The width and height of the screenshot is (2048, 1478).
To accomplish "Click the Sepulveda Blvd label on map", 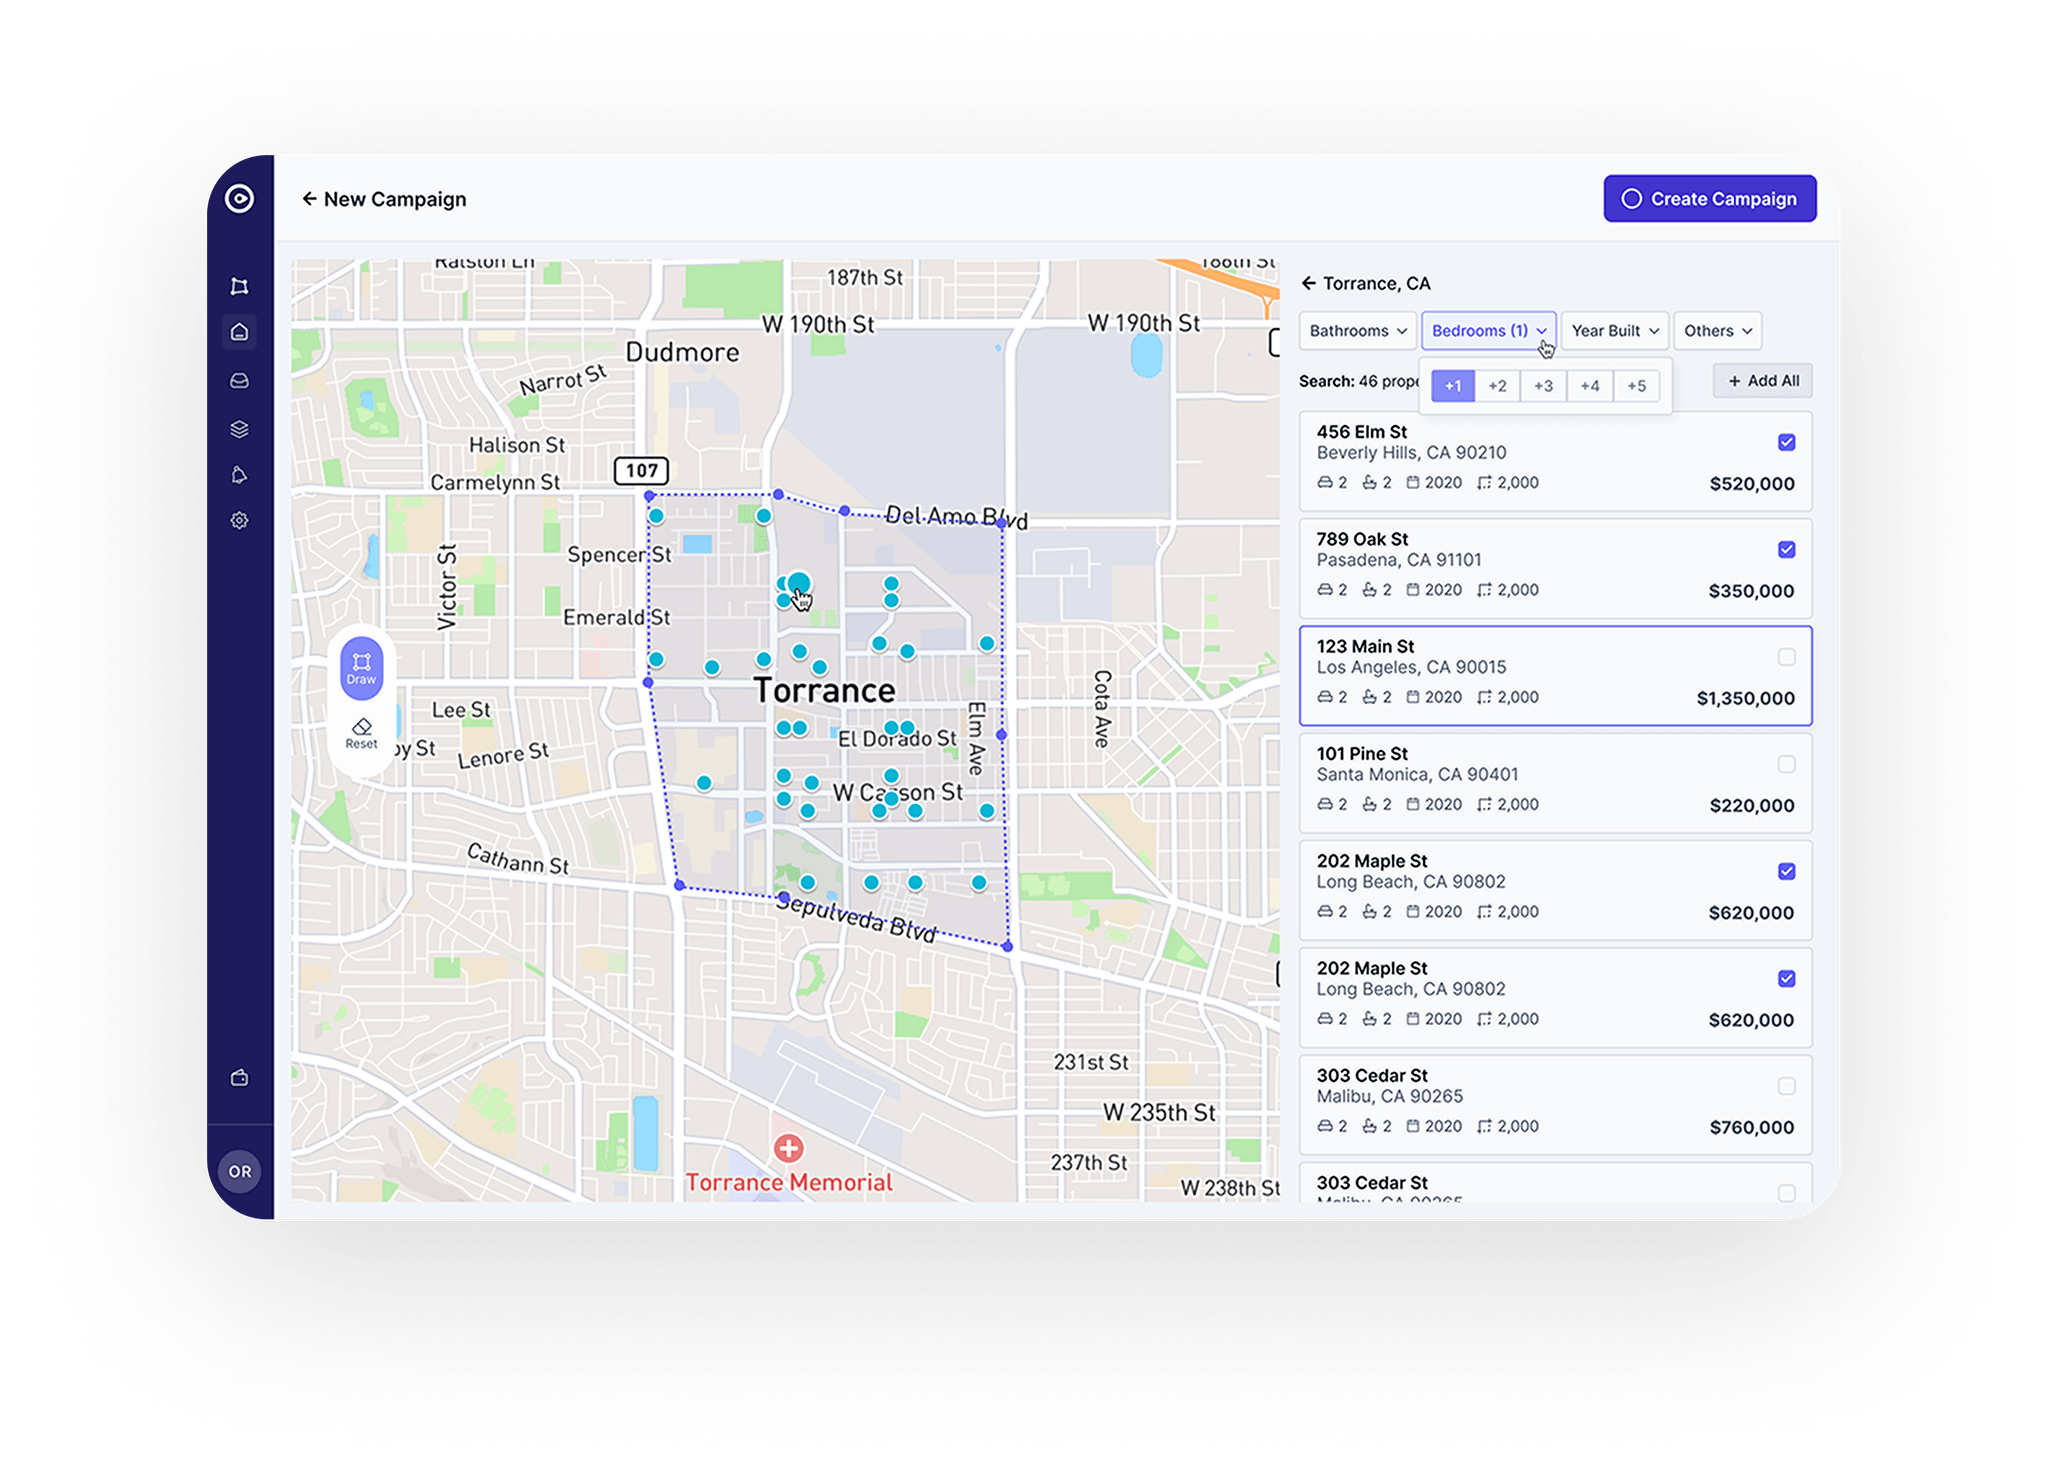I will click(857, 919).
